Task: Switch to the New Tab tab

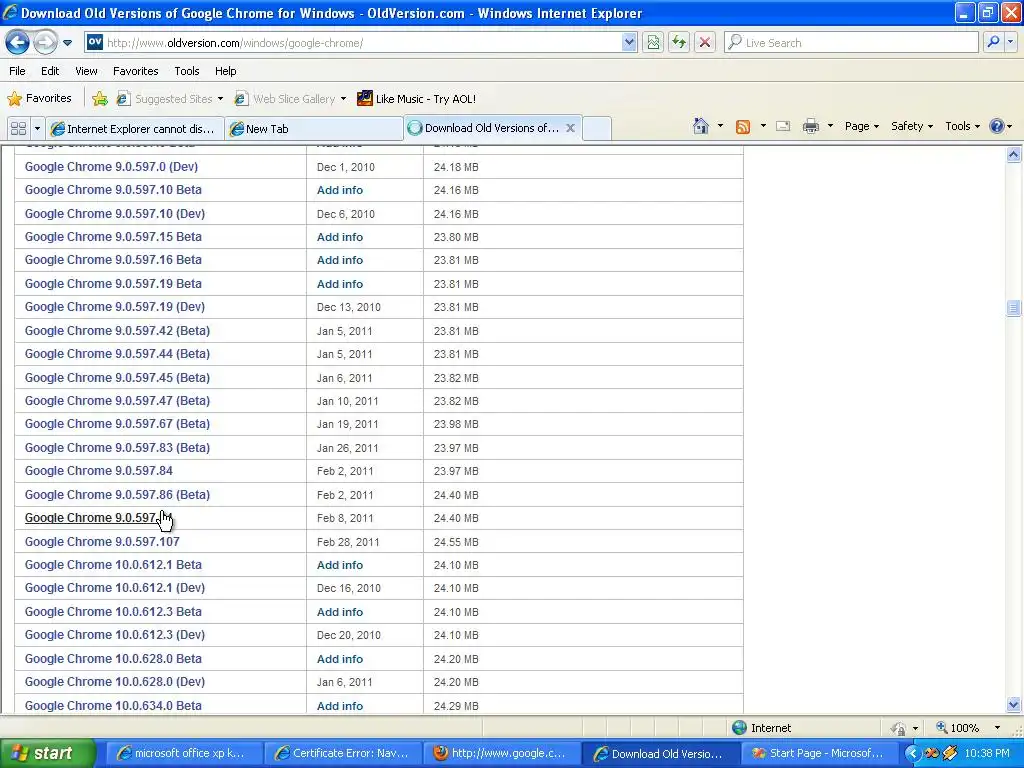Action: coord(313,129)
